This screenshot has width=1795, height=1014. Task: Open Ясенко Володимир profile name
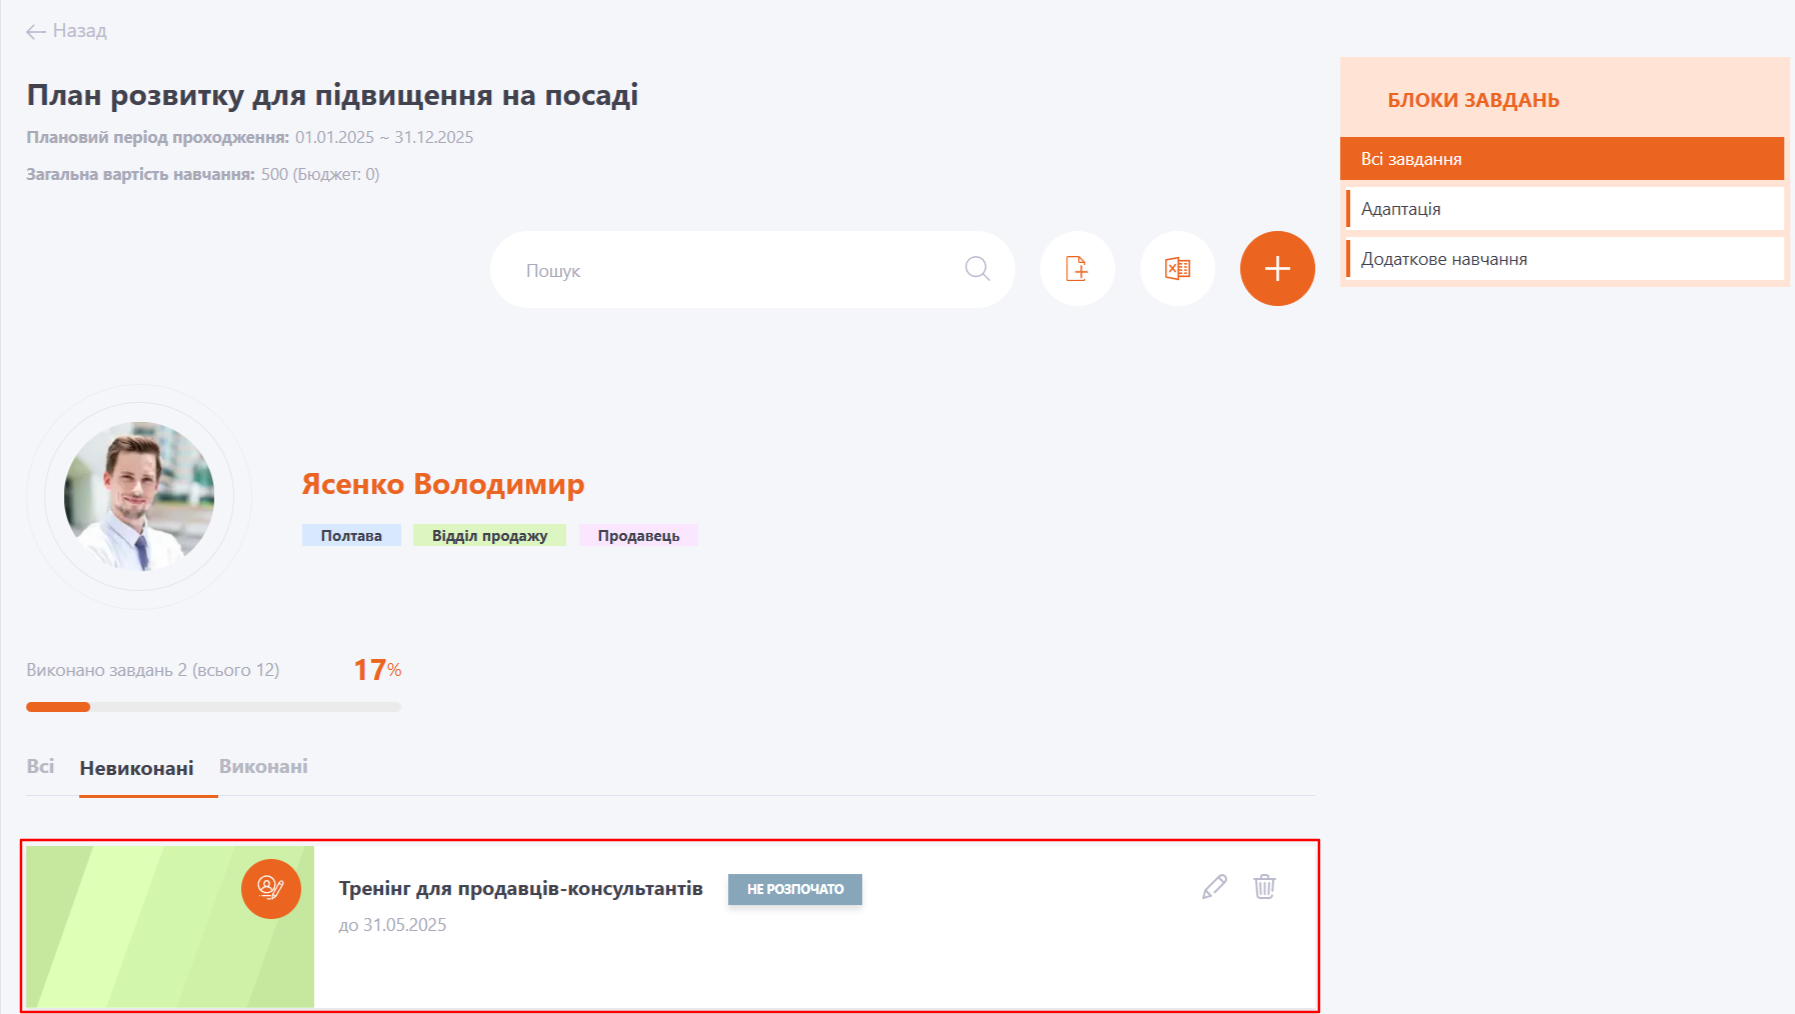coord(443,484)
